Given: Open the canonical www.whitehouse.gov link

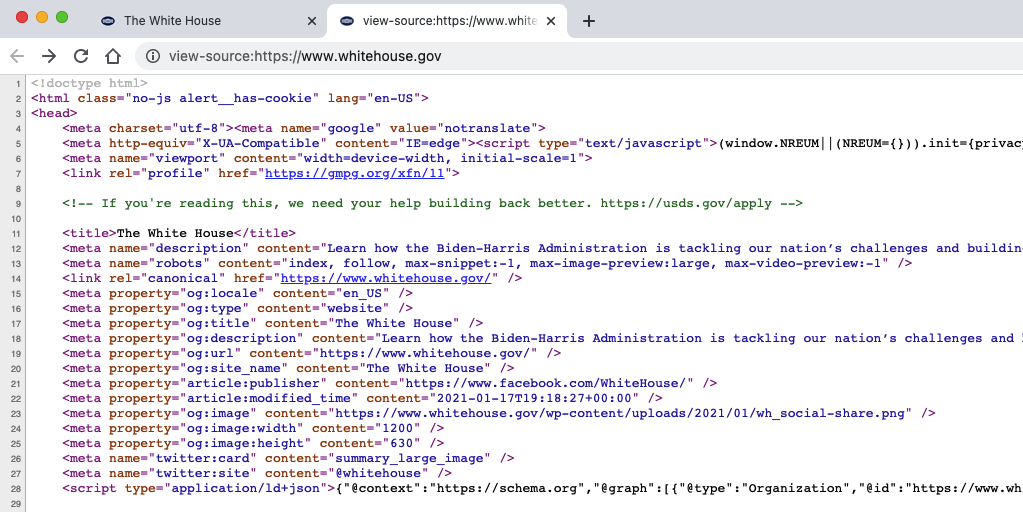Looking at the screenshot, I should pos(387,278).
